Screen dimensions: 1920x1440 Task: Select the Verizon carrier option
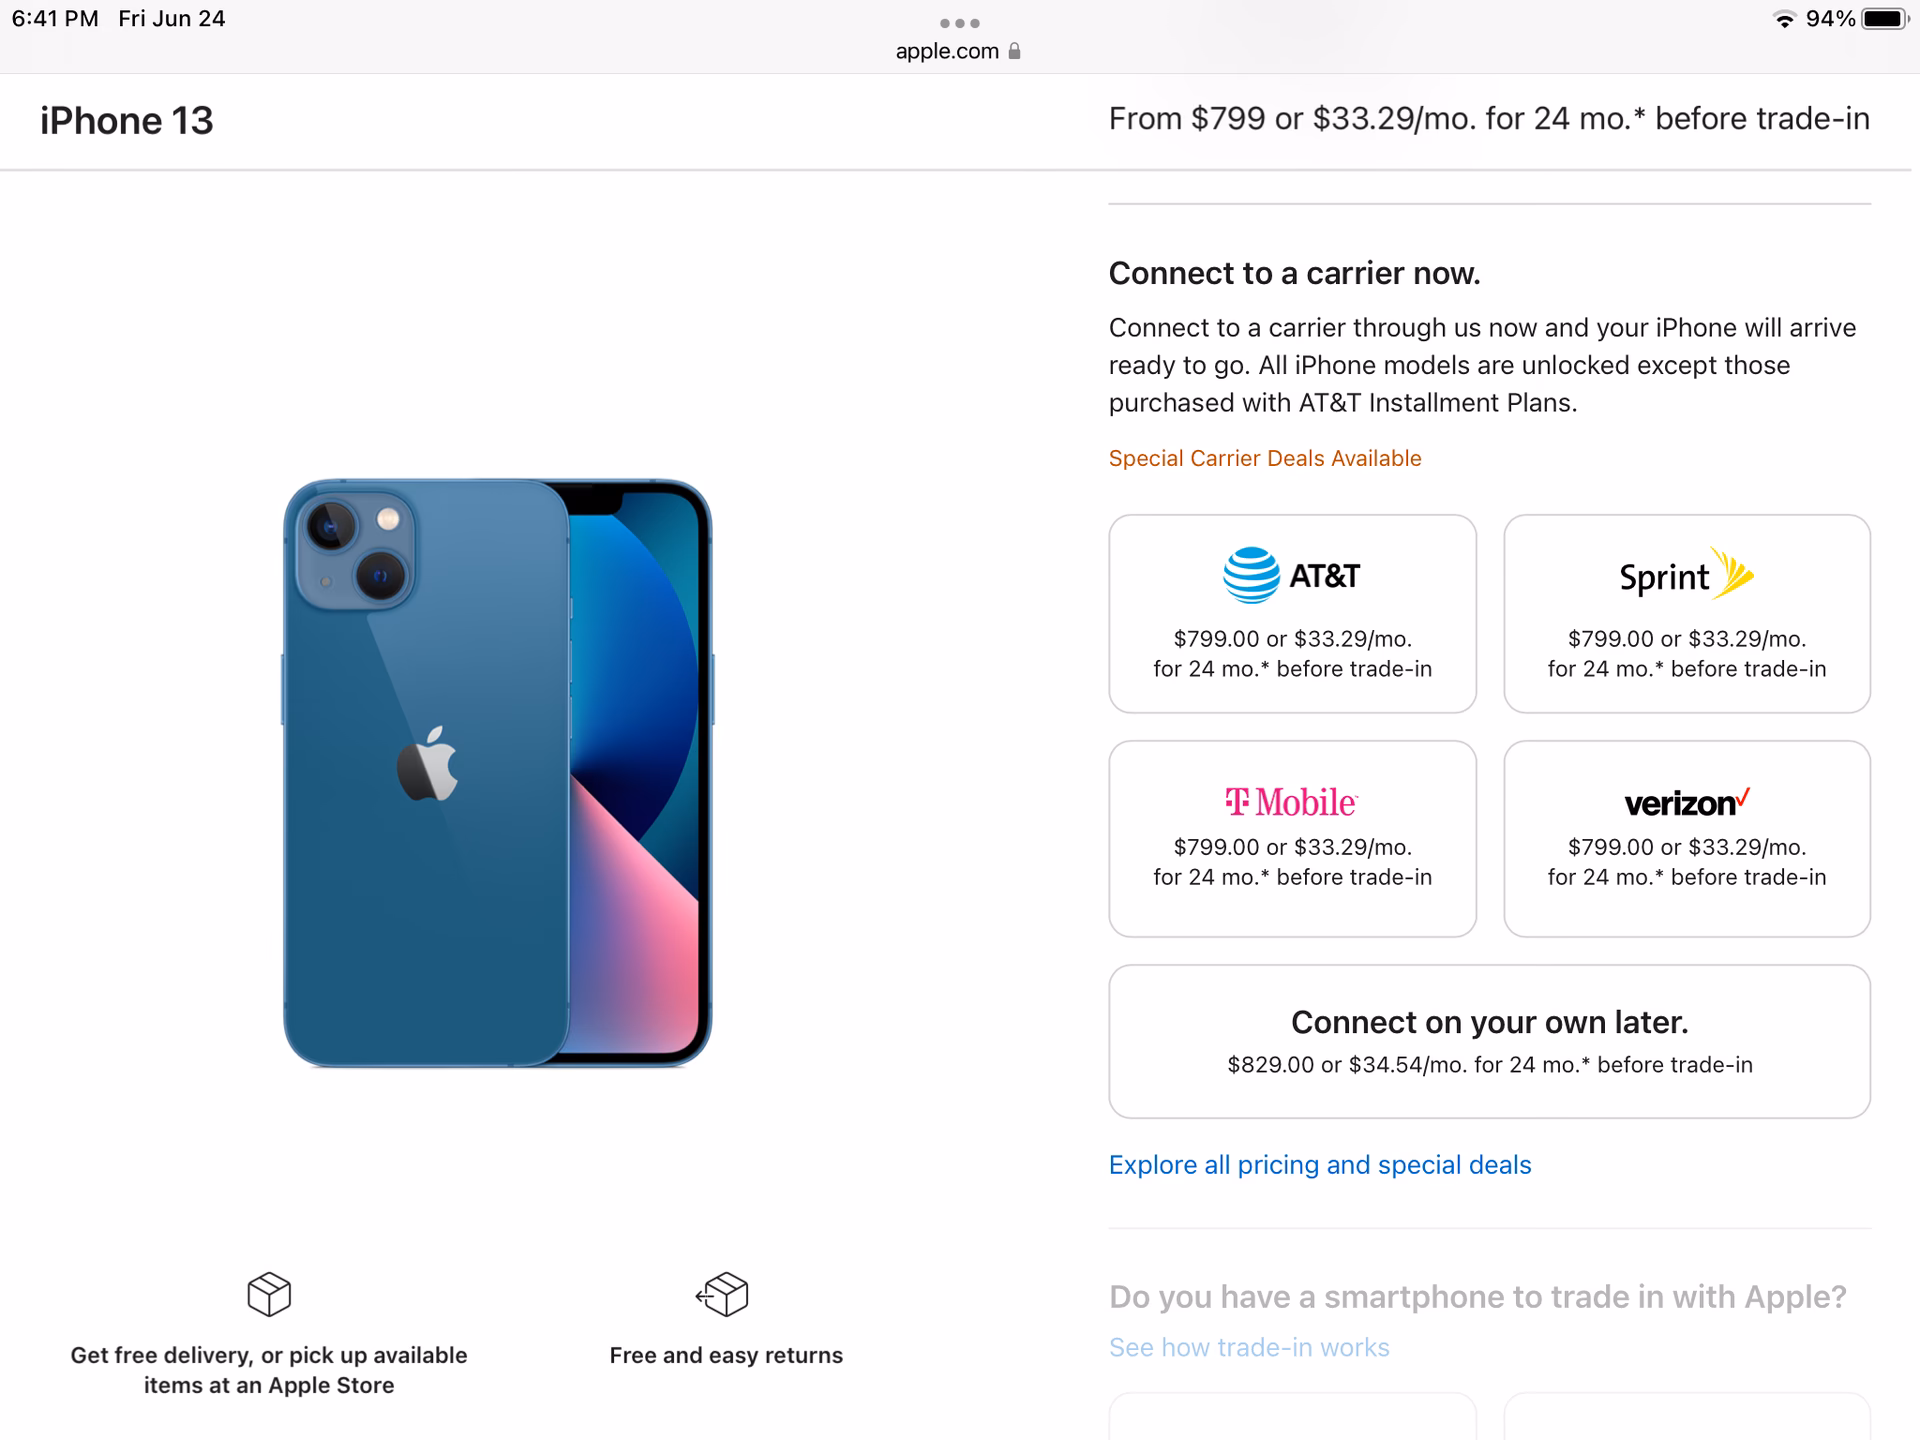click(x=1685, y=840)
